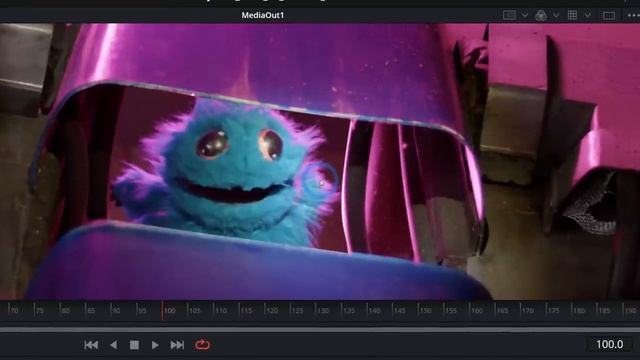
Task: Click frame 120 on the time ruler
Action: 272,311
